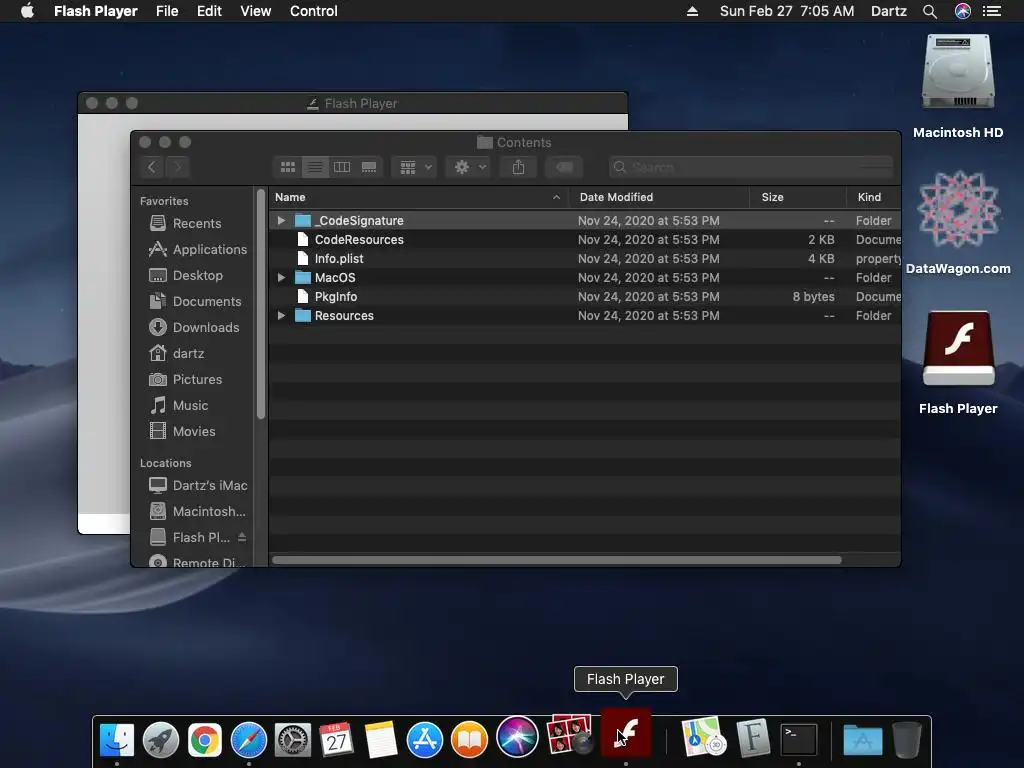
Task: Launch Launchpad rocket icon in Dock
Action: click(161, 740)
